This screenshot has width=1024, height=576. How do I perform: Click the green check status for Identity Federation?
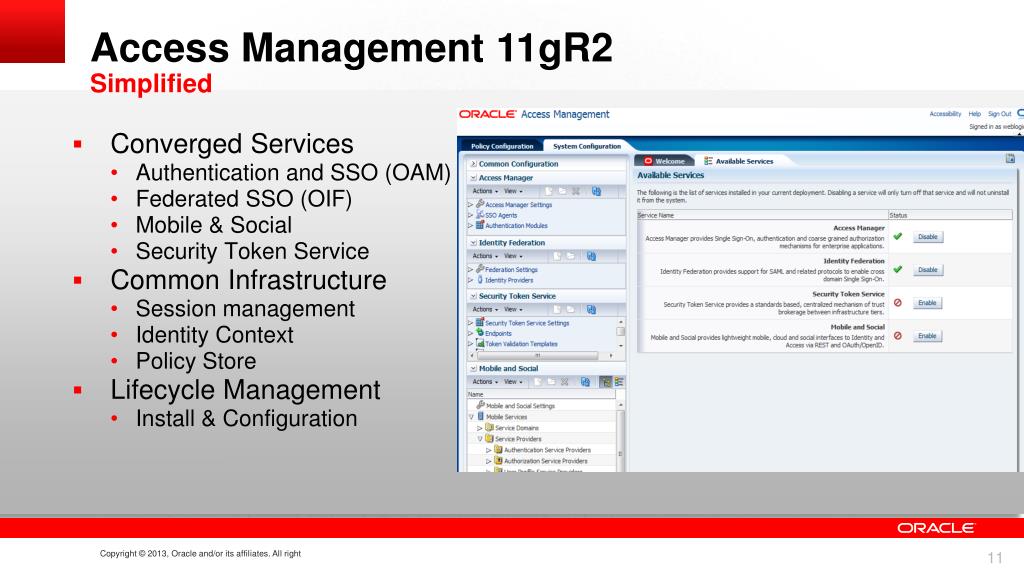898,269
